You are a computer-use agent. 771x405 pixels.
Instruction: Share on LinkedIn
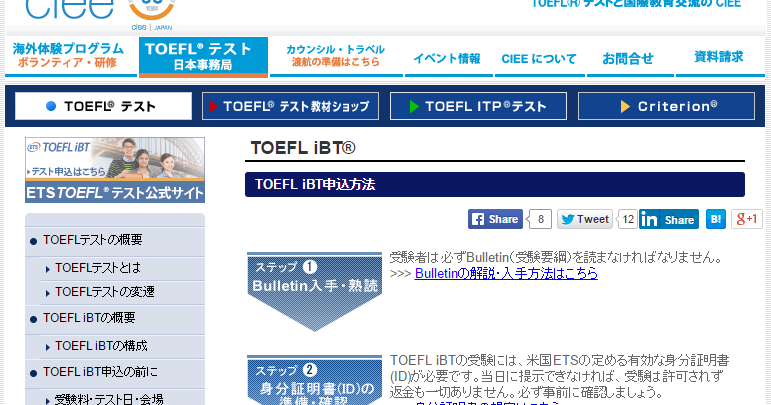(669, 219)
